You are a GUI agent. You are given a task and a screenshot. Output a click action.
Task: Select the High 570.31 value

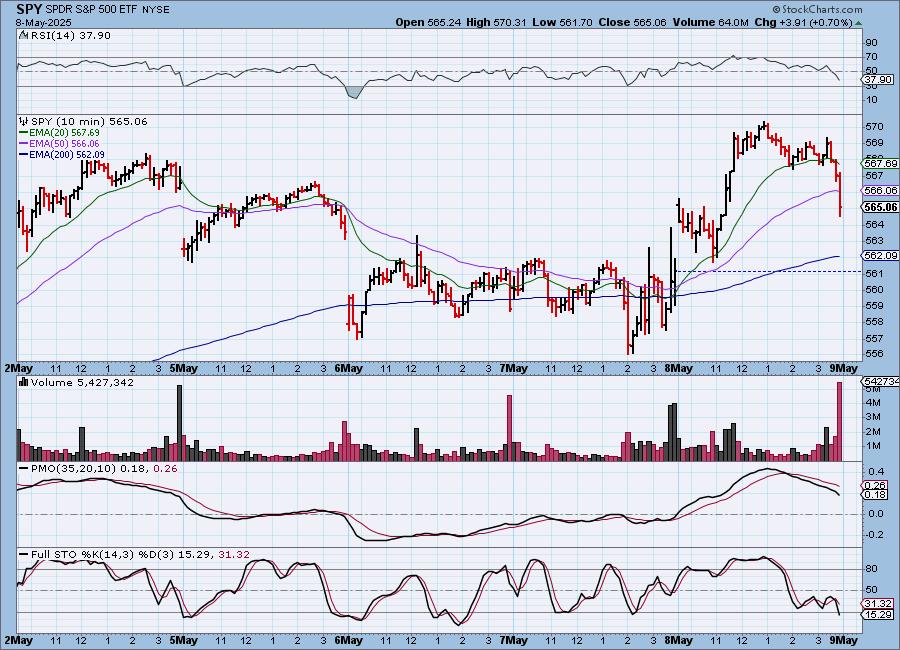point(496,22)
